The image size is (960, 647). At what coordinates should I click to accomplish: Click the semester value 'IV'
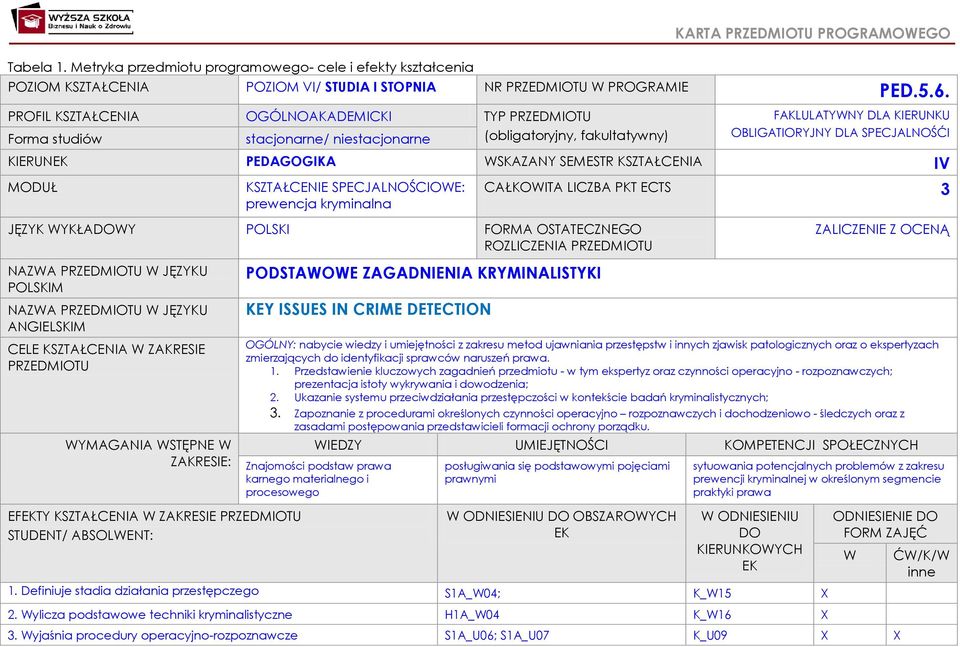coord(941,163)
